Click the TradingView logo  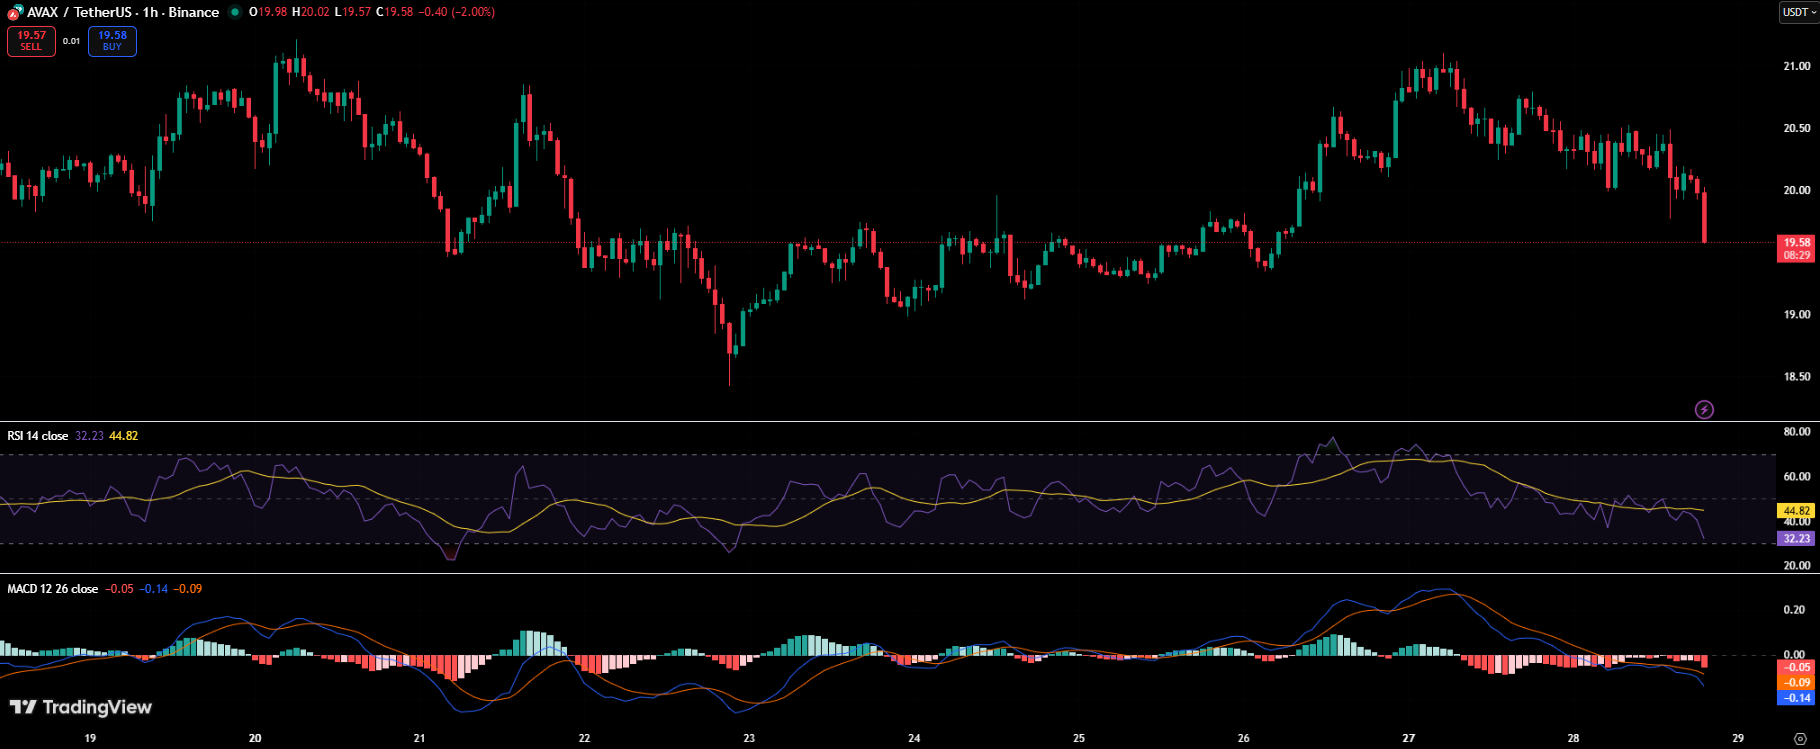(81, 707)
